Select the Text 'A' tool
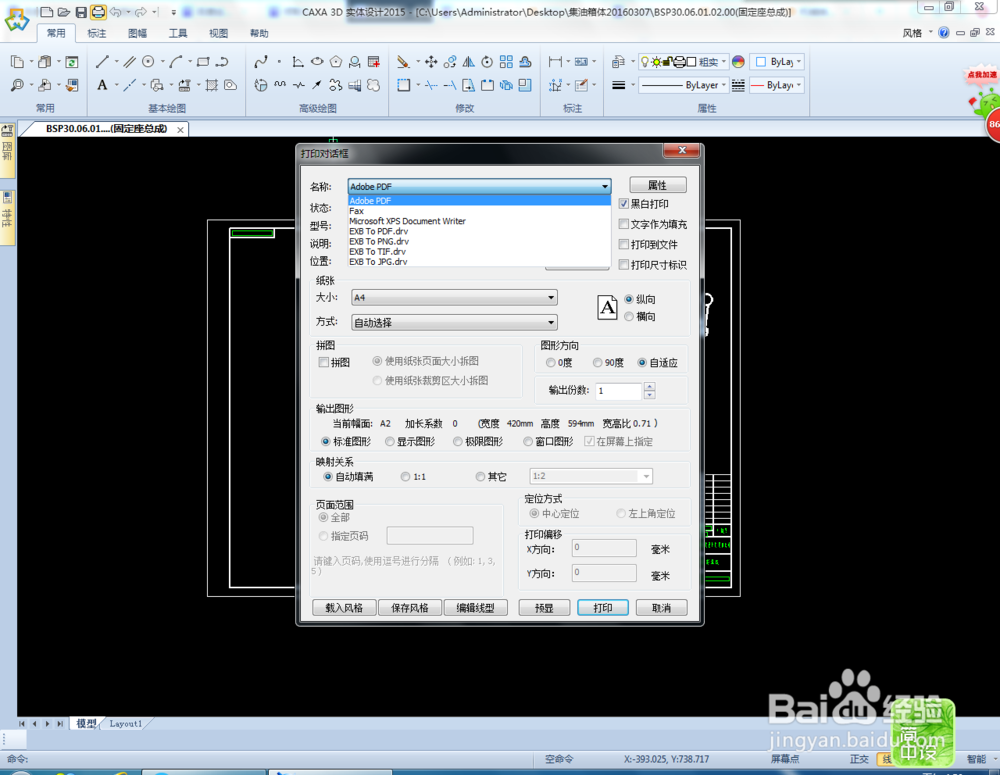The height and width of the screenshot is (775, 1000). point(102,85)
